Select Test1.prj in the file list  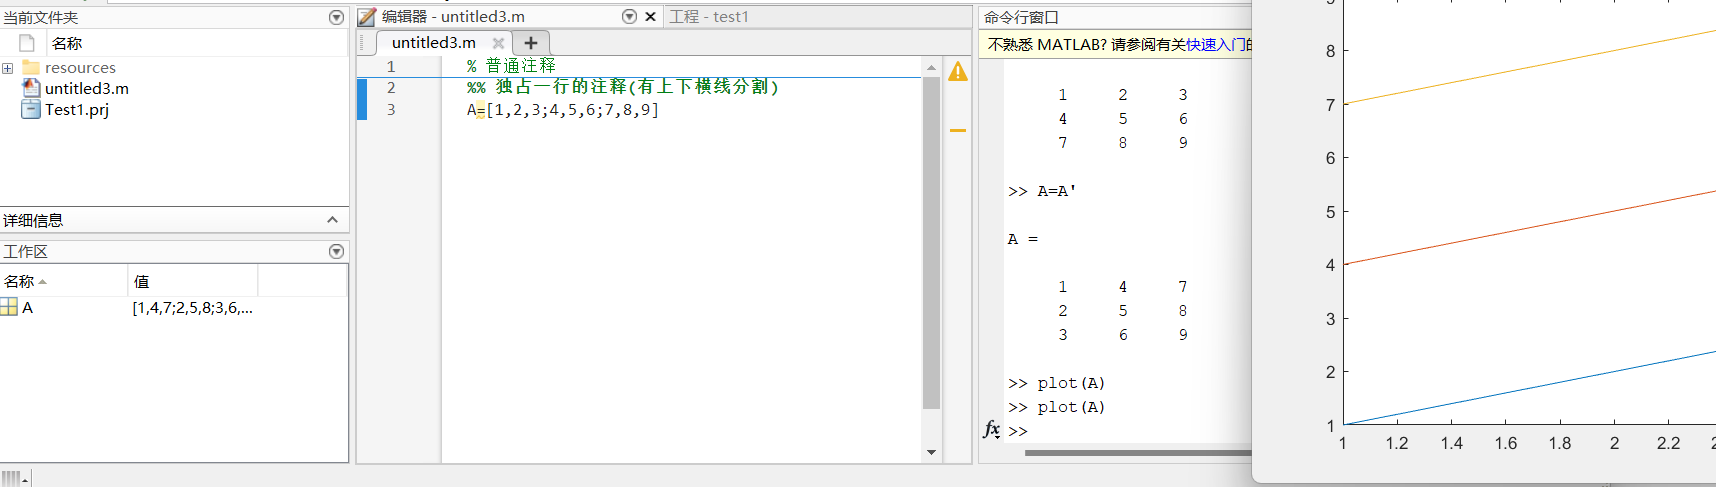click(x=77, y=109)
